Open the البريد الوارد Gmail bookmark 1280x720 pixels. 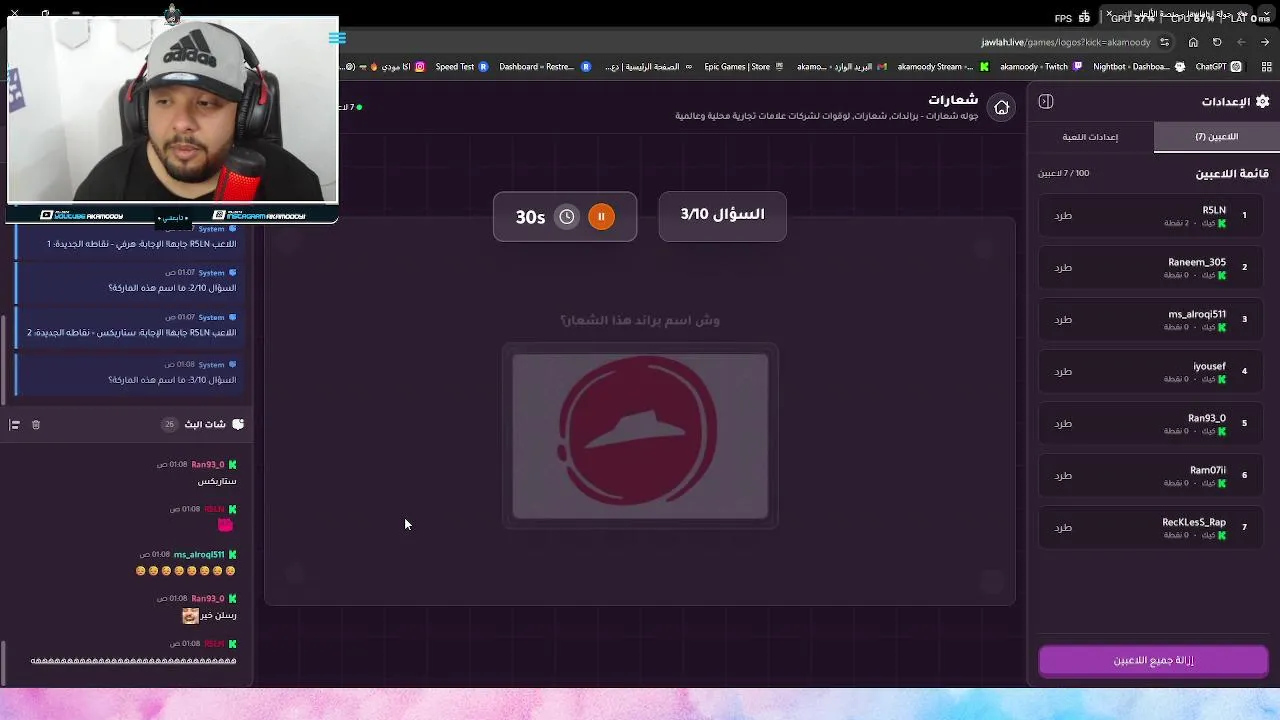841,67
